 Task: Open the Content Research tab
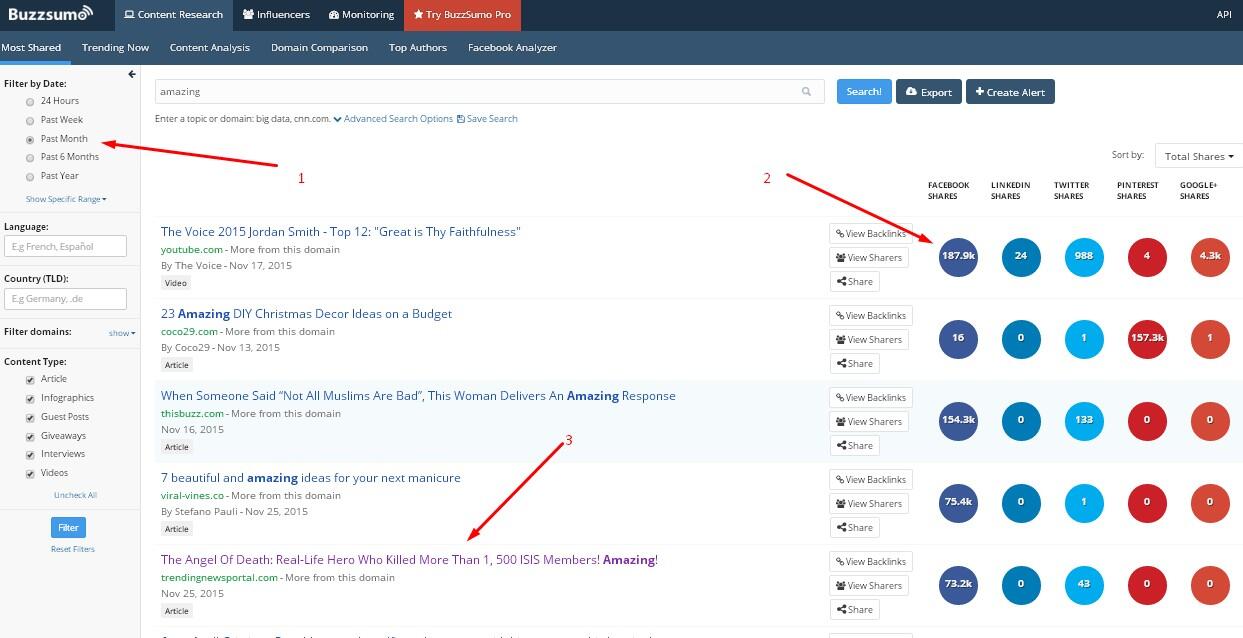click(x=174, y=15)
